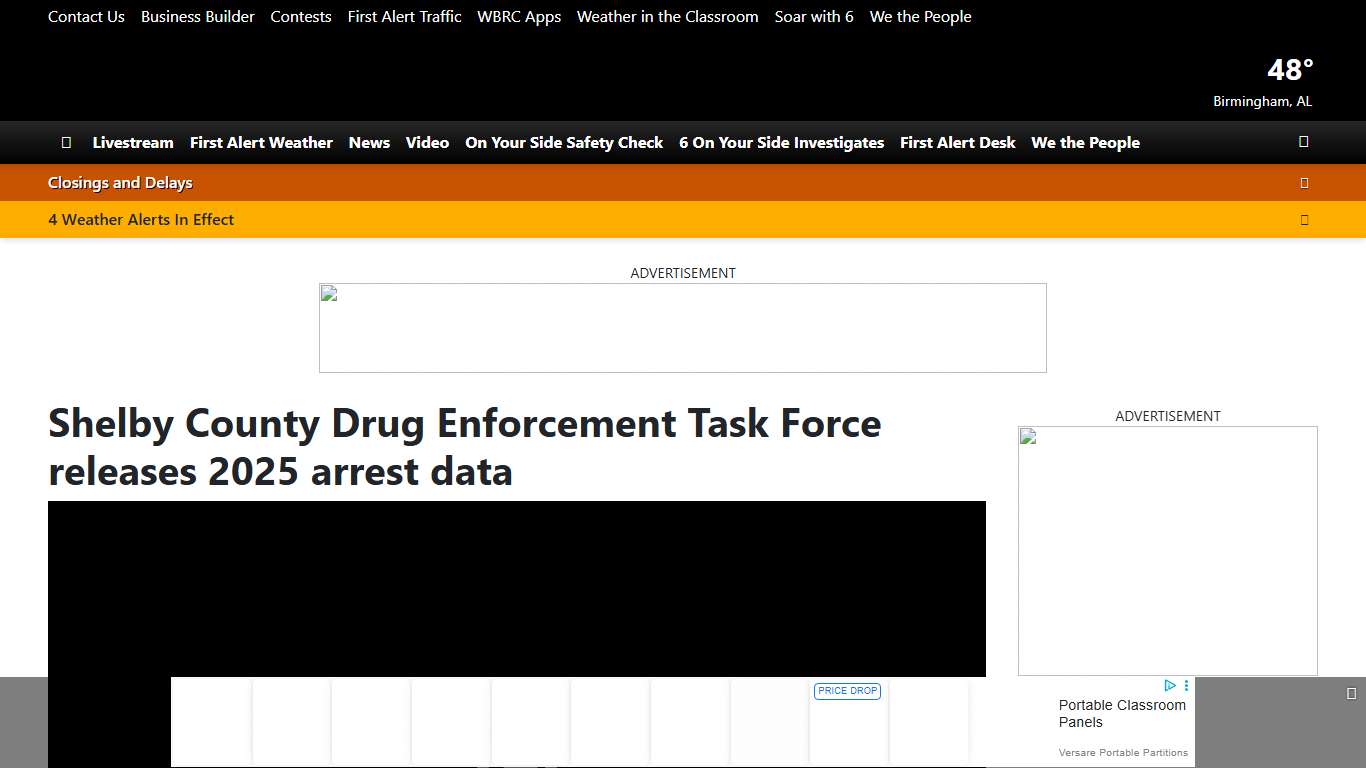Image resolution: width=1366 pixels, height=768 pixels.
Task: Open the search icon in the navigation bar
Action: tap(1303, 142)
